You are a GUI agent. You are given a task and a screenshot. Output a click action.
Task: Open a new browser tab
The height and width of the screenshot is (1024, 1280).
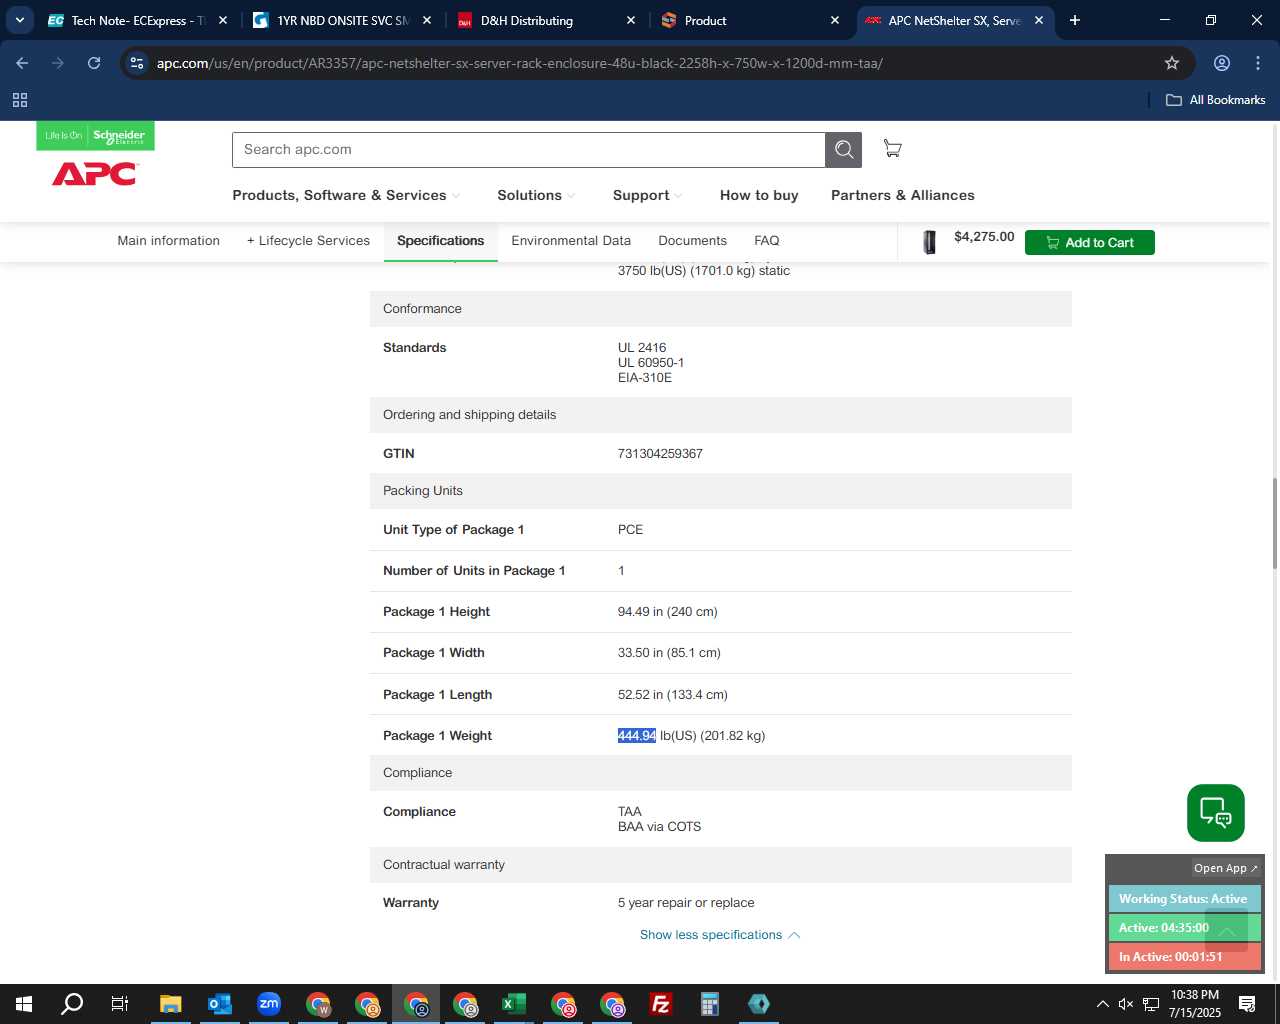[1075, 20]
